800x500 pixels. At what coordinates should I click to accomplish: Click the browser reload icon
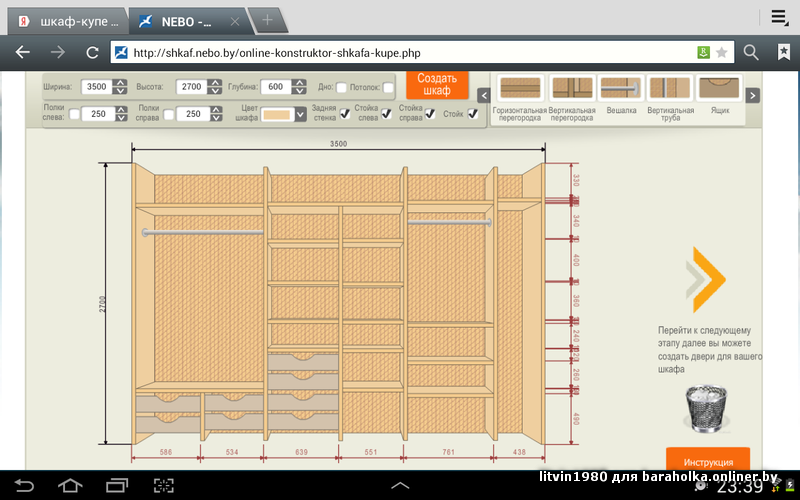[92, 52]
